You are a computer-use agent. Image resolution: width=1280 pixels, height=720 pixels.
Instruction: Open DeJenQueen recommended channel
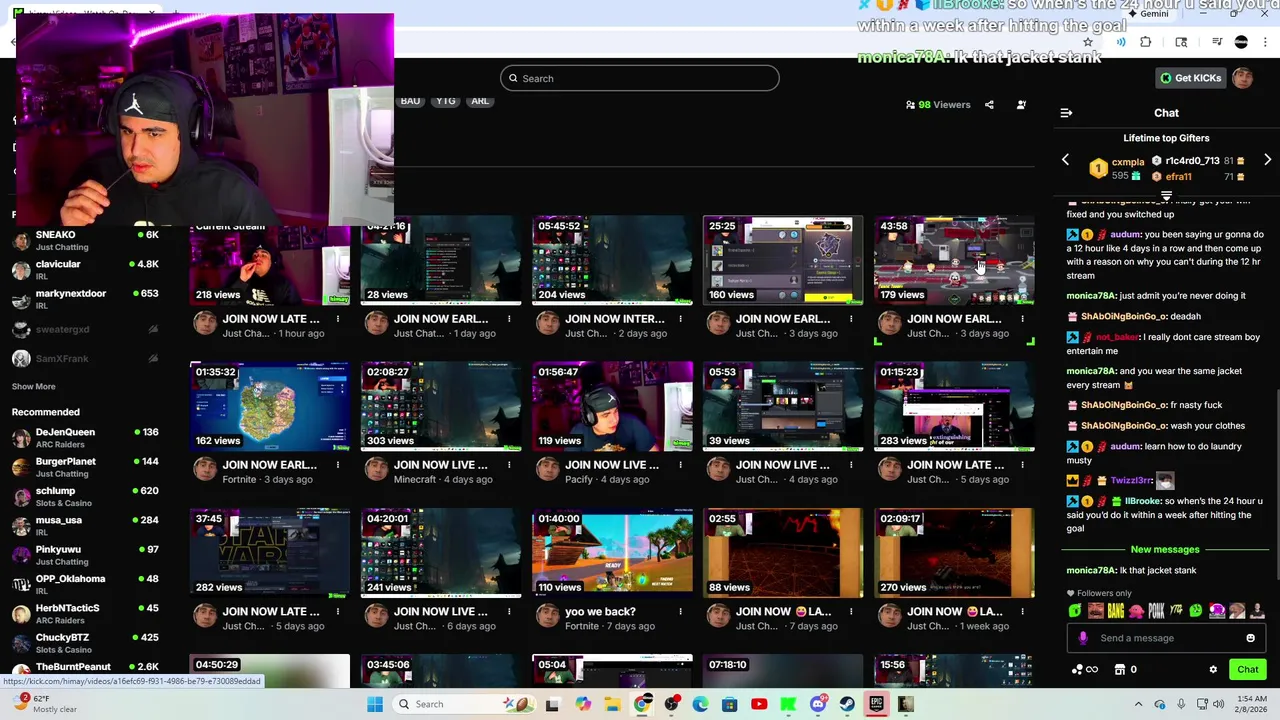coord(85,438)
